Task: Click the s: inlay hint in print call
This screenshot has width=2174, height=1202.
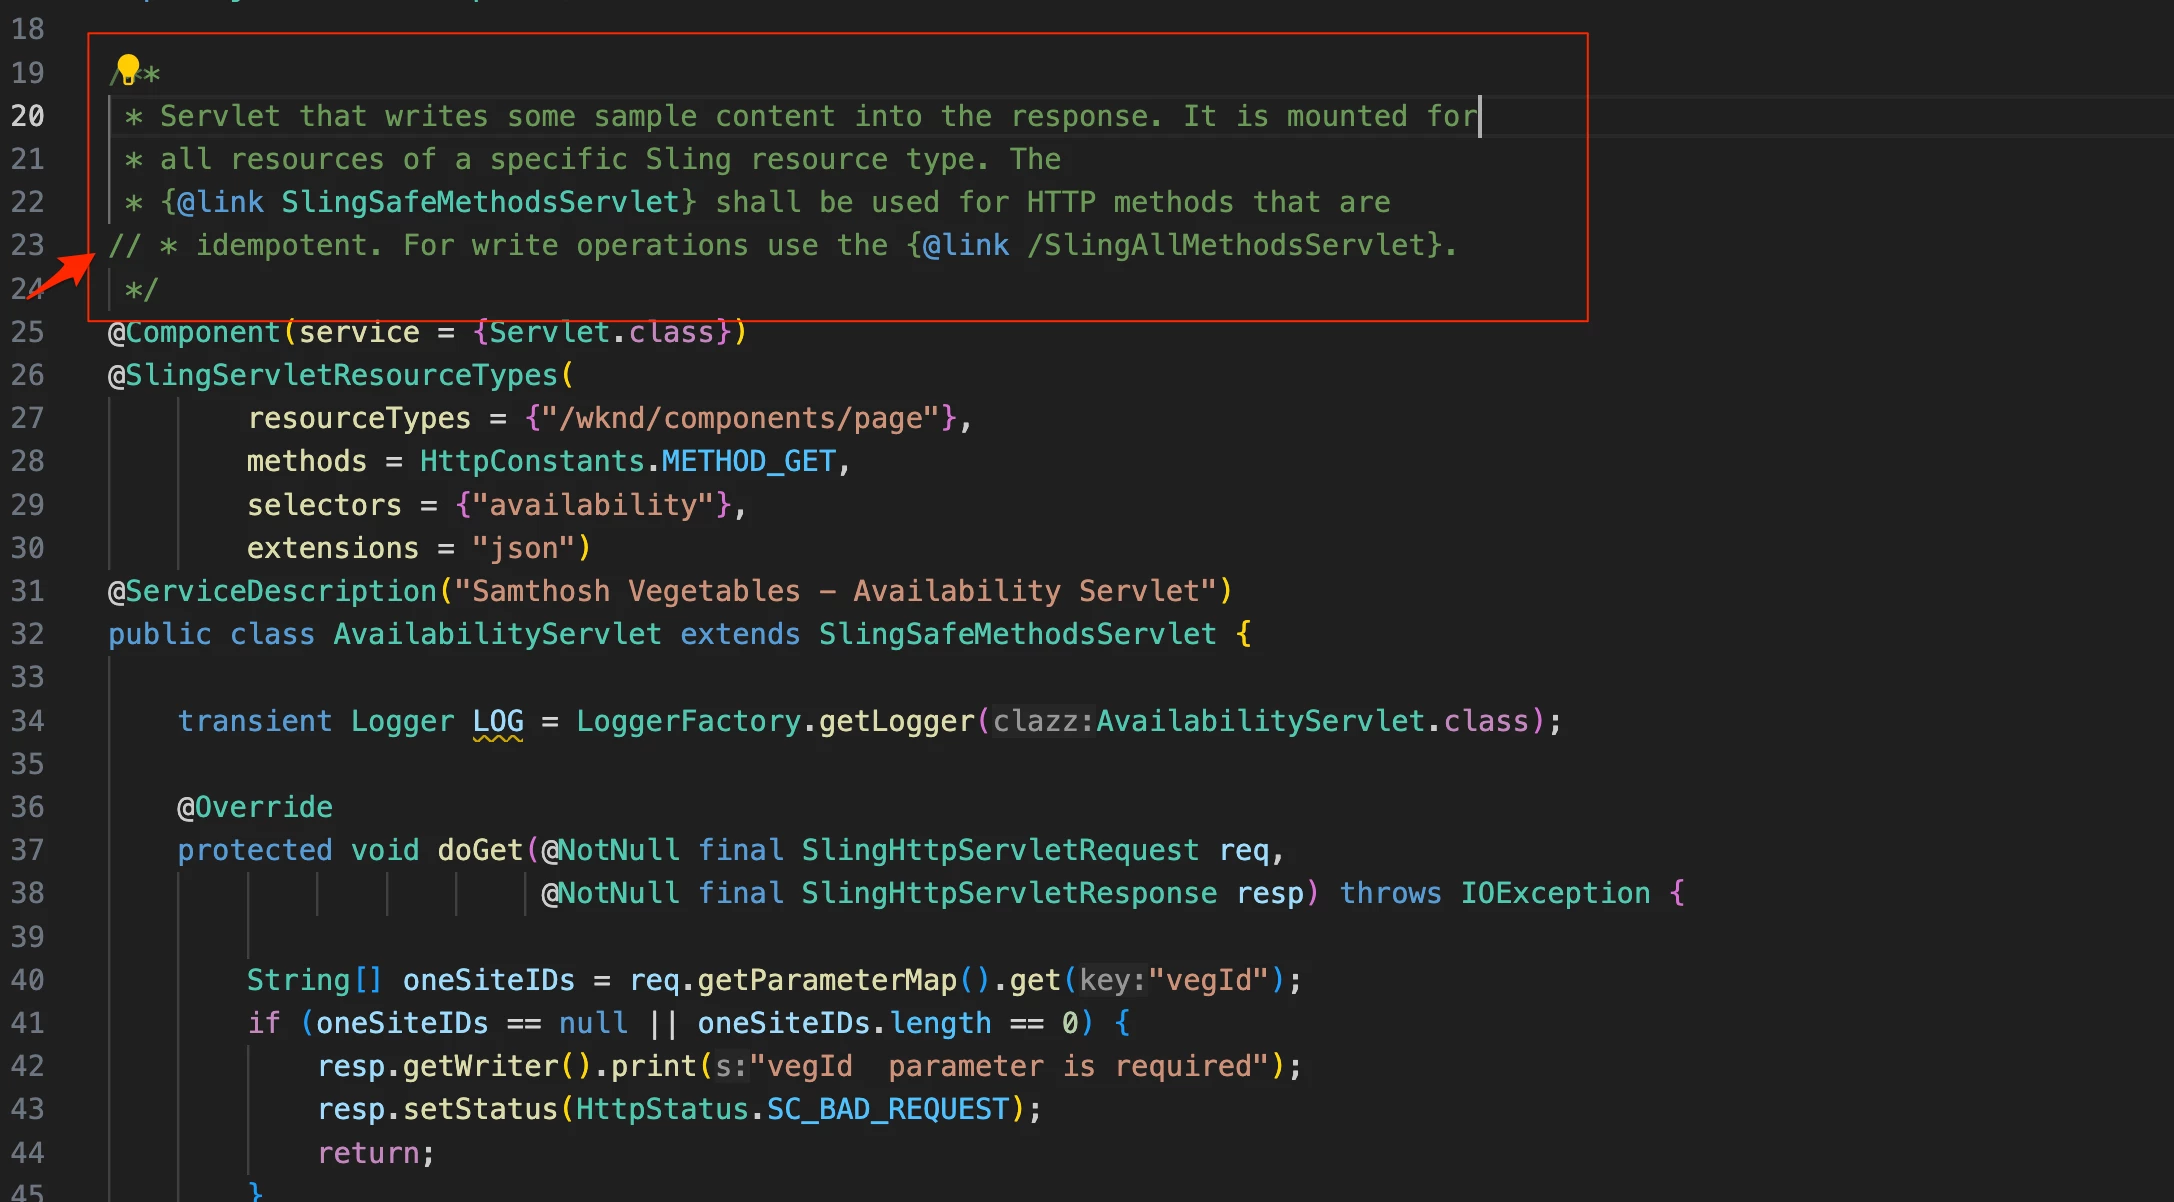Action: (x=731, y=1066)
